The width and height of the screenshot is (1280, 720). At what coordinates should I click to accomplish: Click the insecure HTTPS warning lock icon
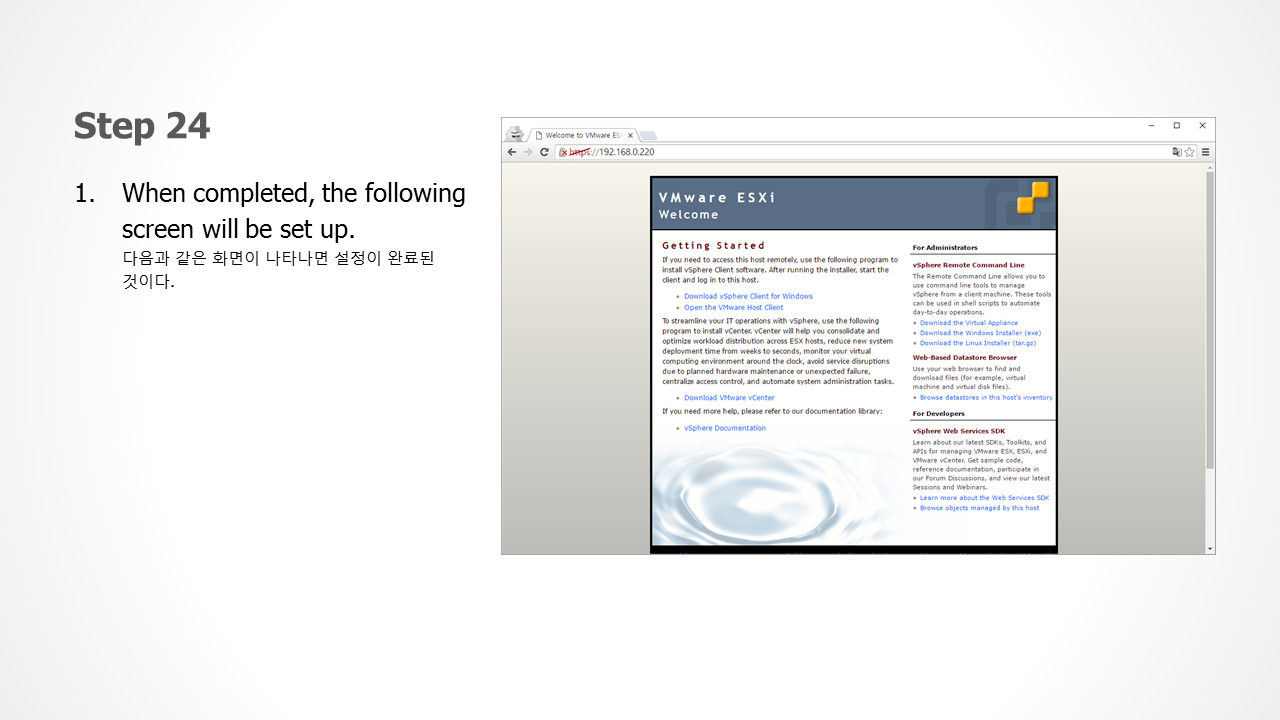[x=563, y=152]
